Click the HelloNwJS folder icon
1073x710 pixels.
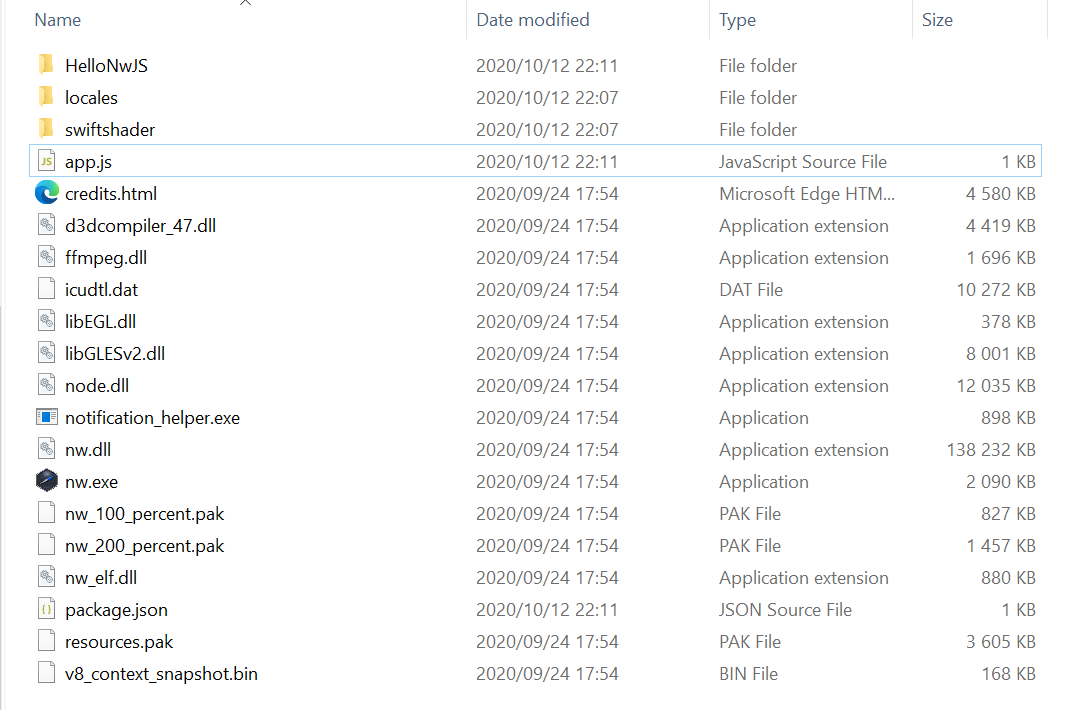click(x=46, y=66)
